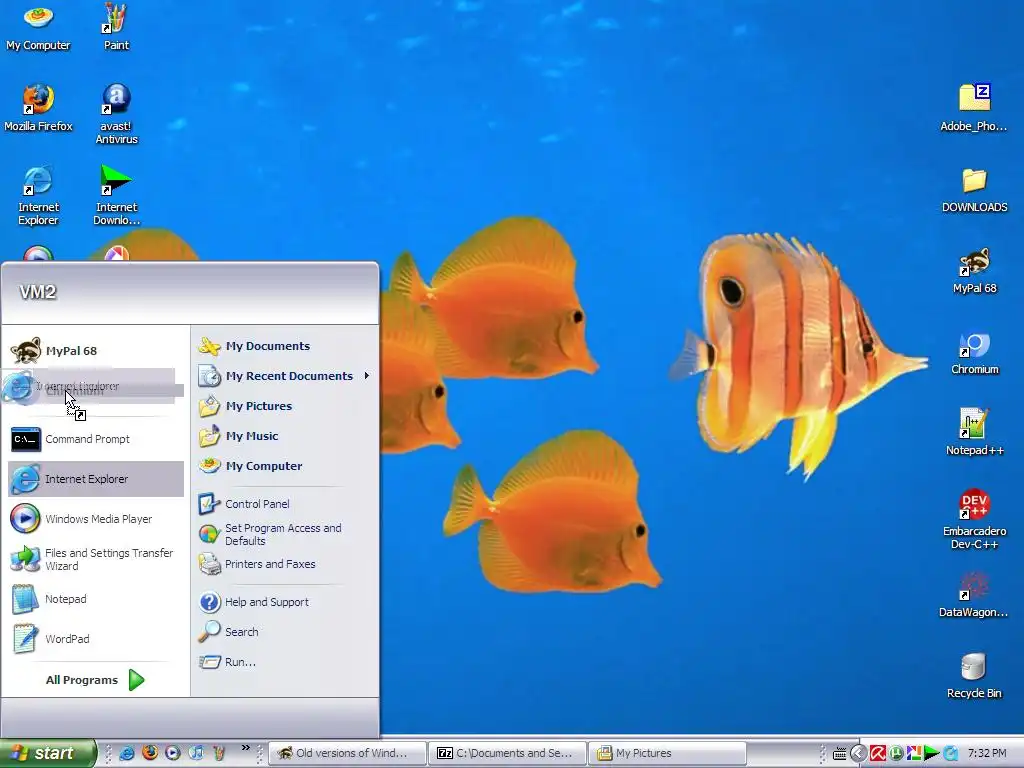Image resolution: width=1024 pixels, height=768 pixels.
Task: Click the Paint quick launch icon
Action: (x=219, y=753)
